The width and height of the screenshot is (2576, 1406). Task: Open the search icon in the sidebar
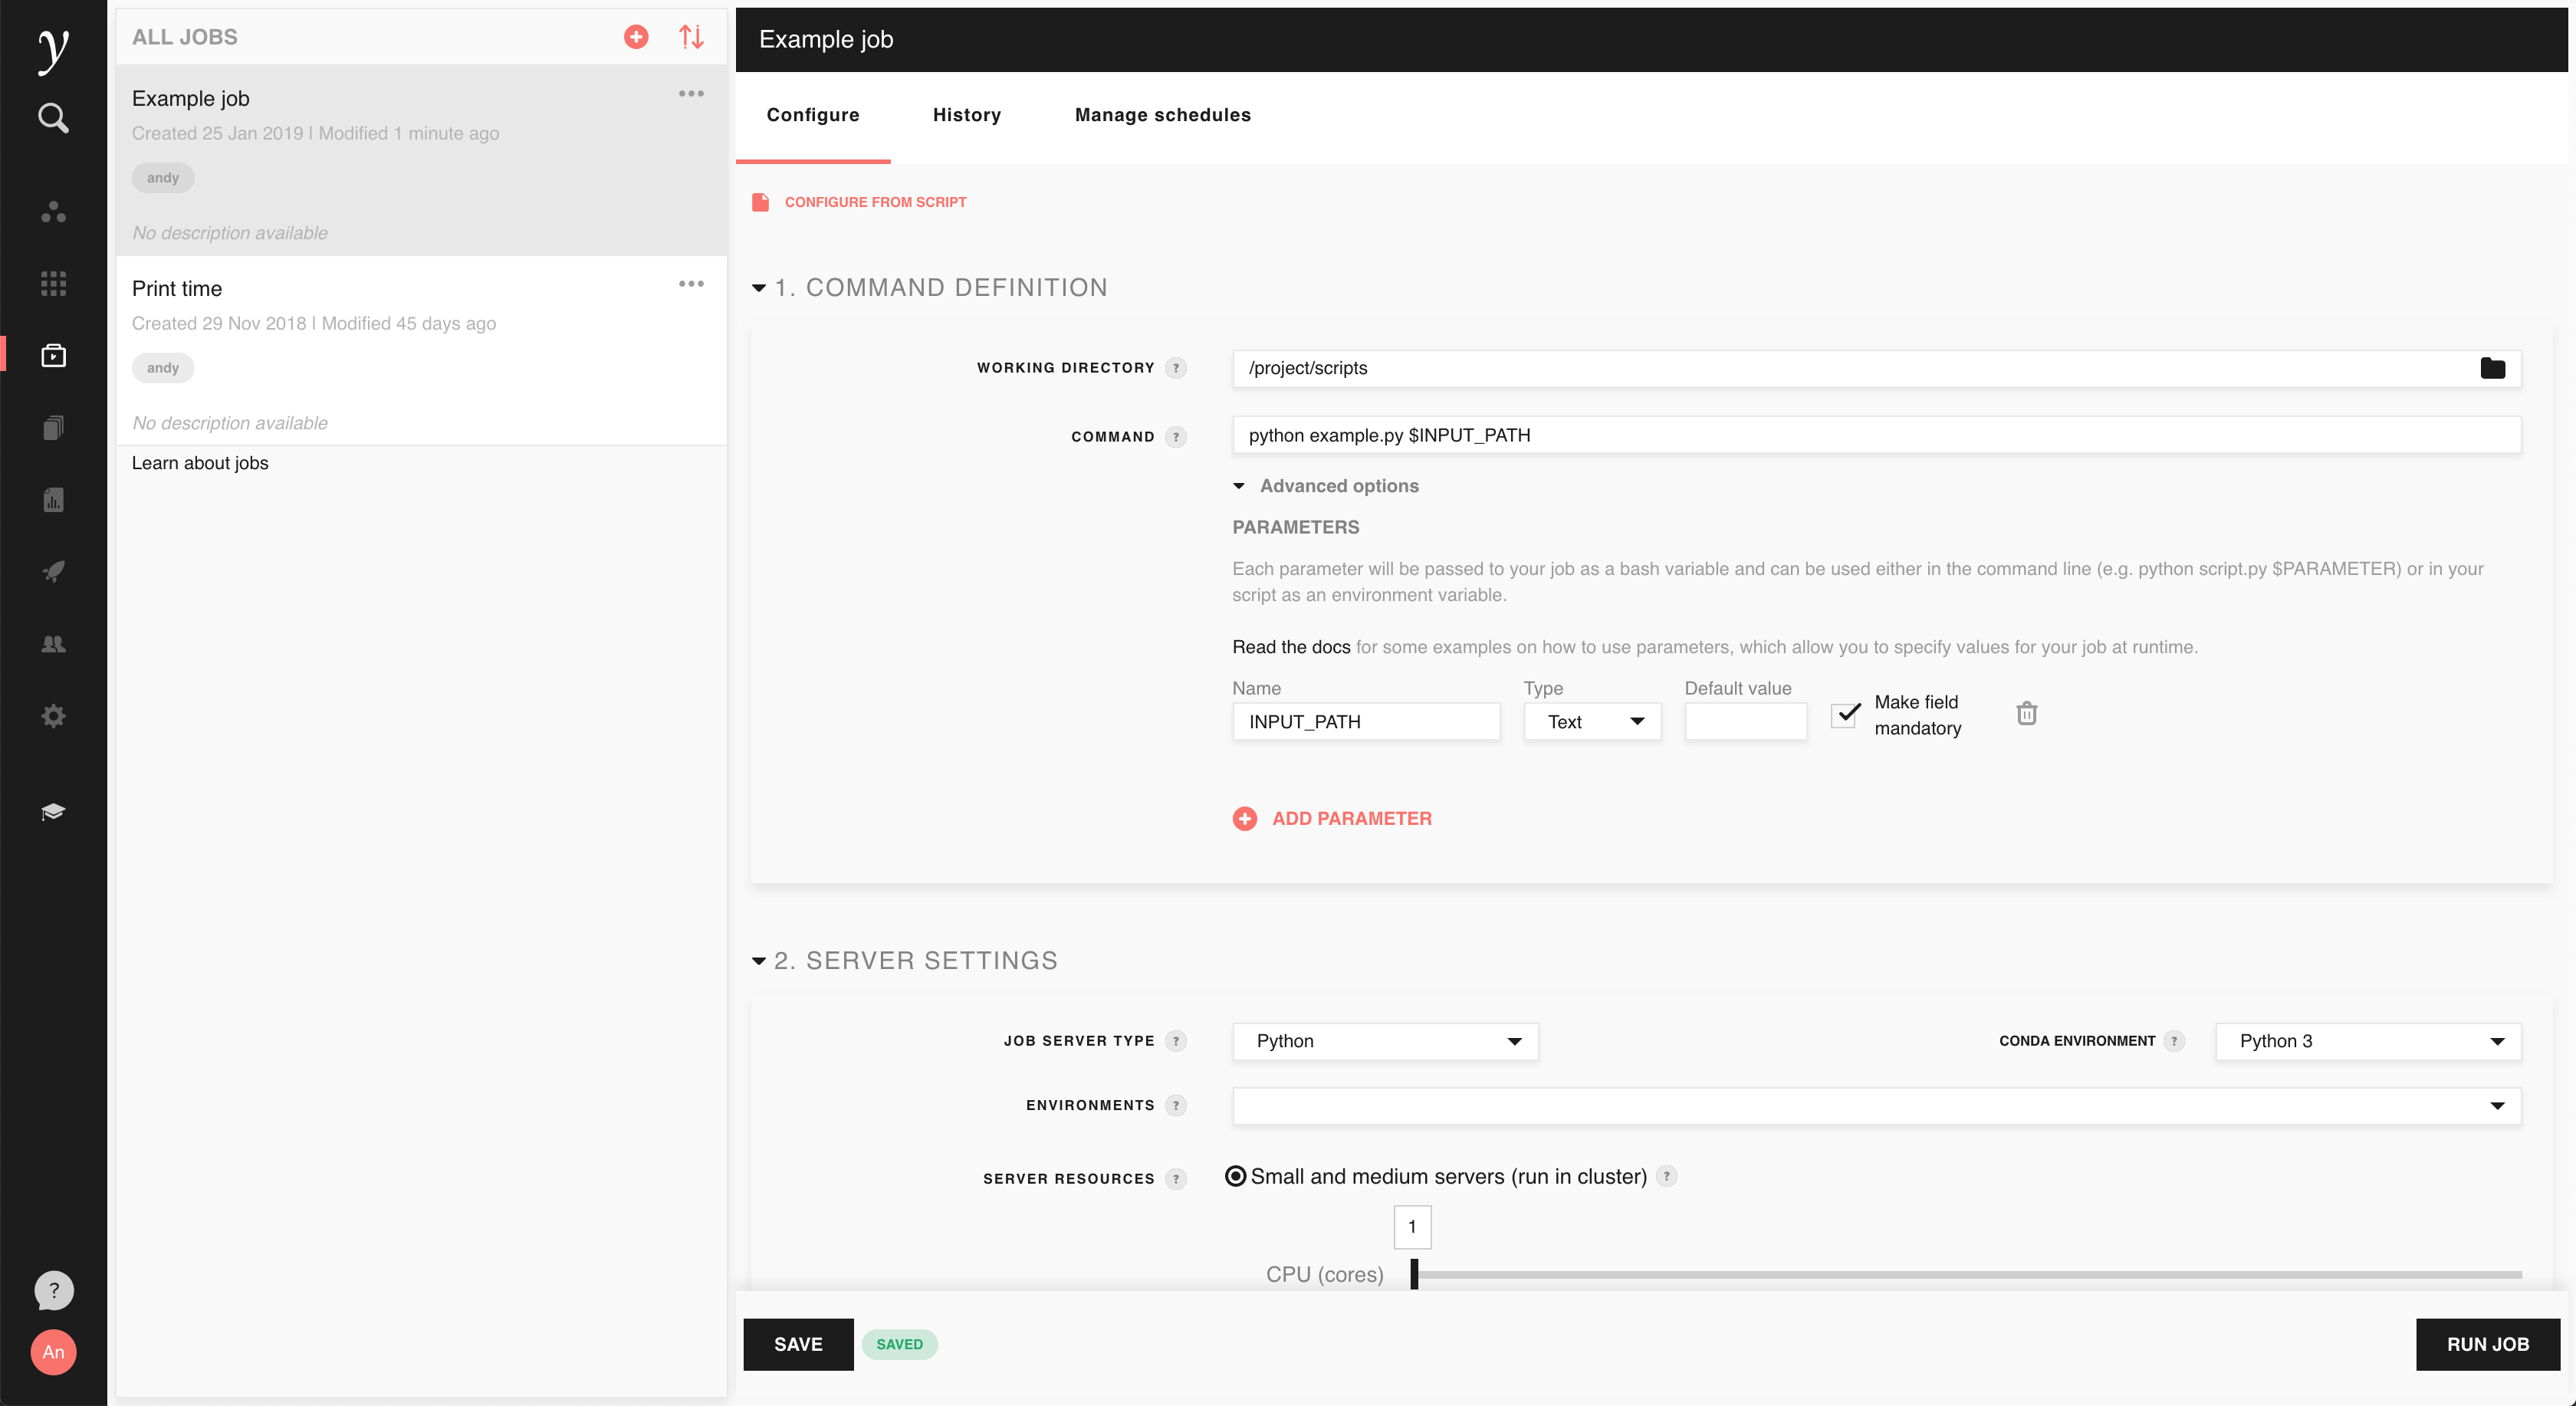[53, 118]
